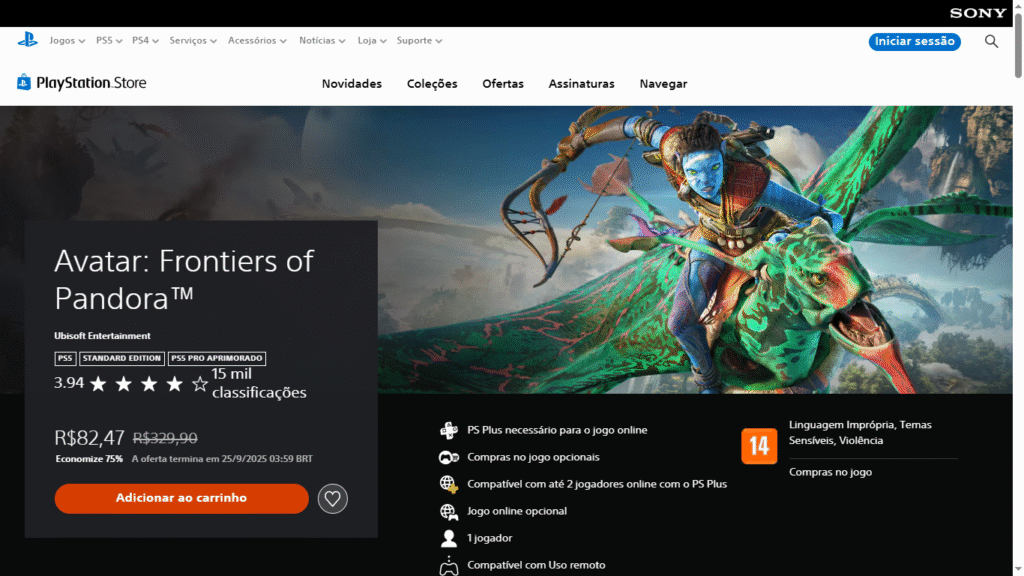Click the page vertical scrollbar thumb
This screenshot has height=576, width=1024.
point(1018,46)
